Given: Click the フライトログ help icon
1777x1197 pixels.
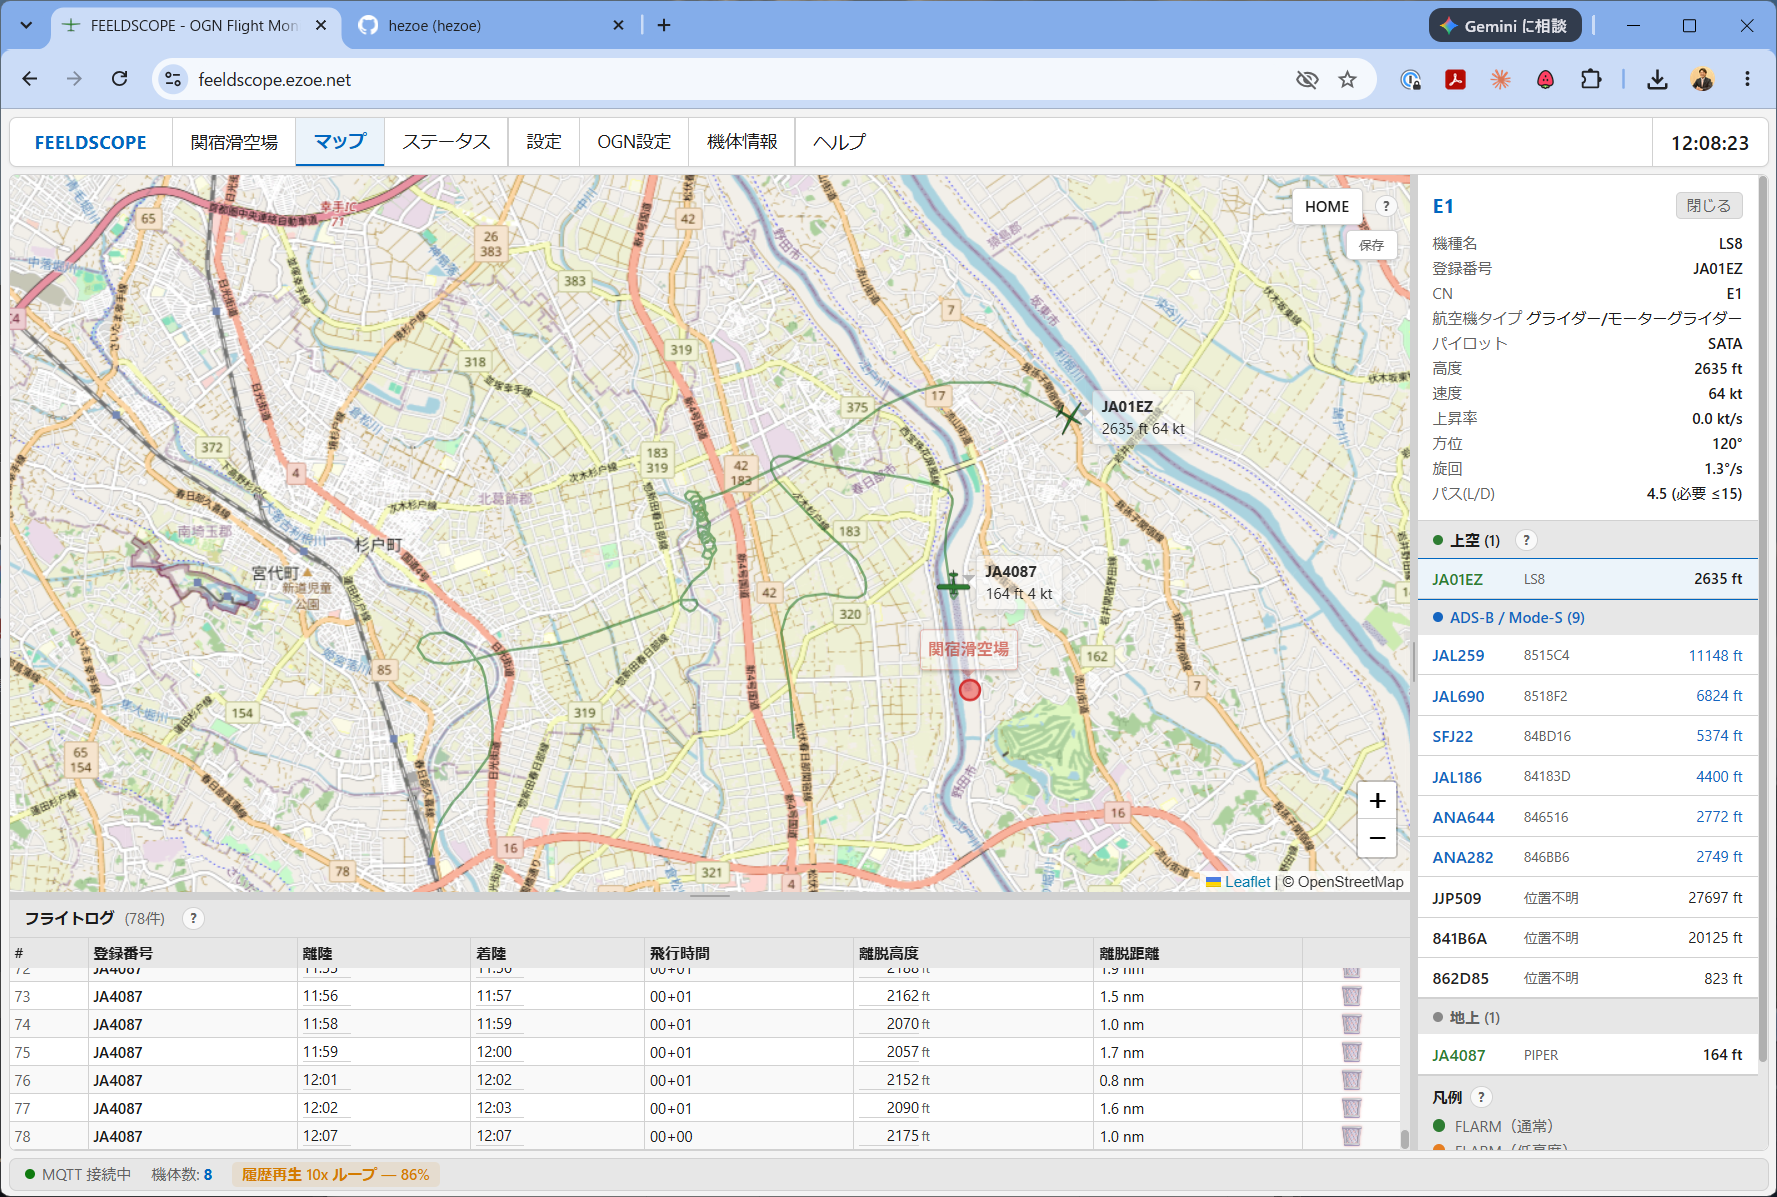Looking at the screenshot, I should coord(194,918).
